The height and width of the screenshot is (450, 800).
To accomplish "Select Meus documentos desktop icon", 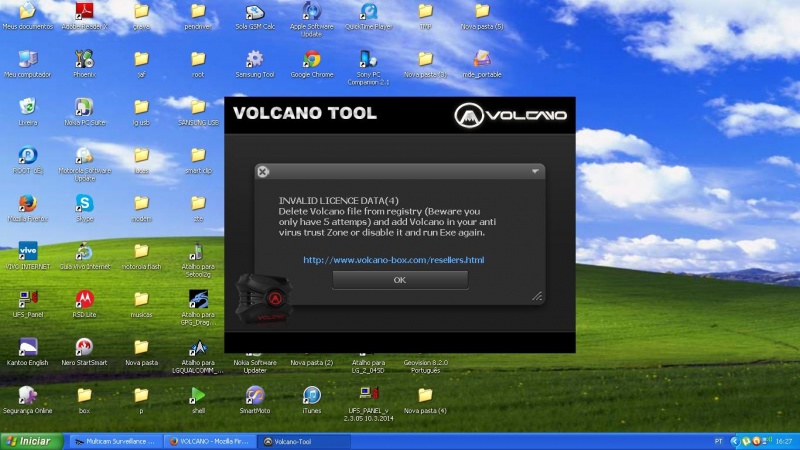I will coord(28,16).
